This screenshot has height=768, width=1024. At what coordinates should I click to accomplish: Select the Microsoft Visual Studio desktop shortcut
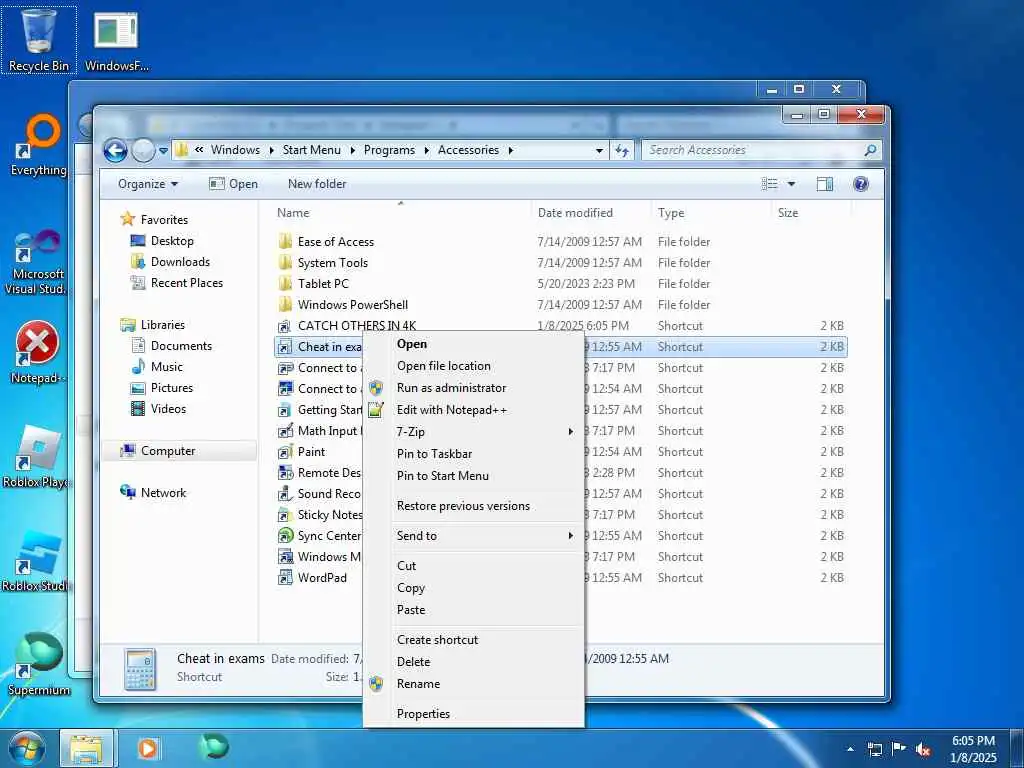point(37,261)
